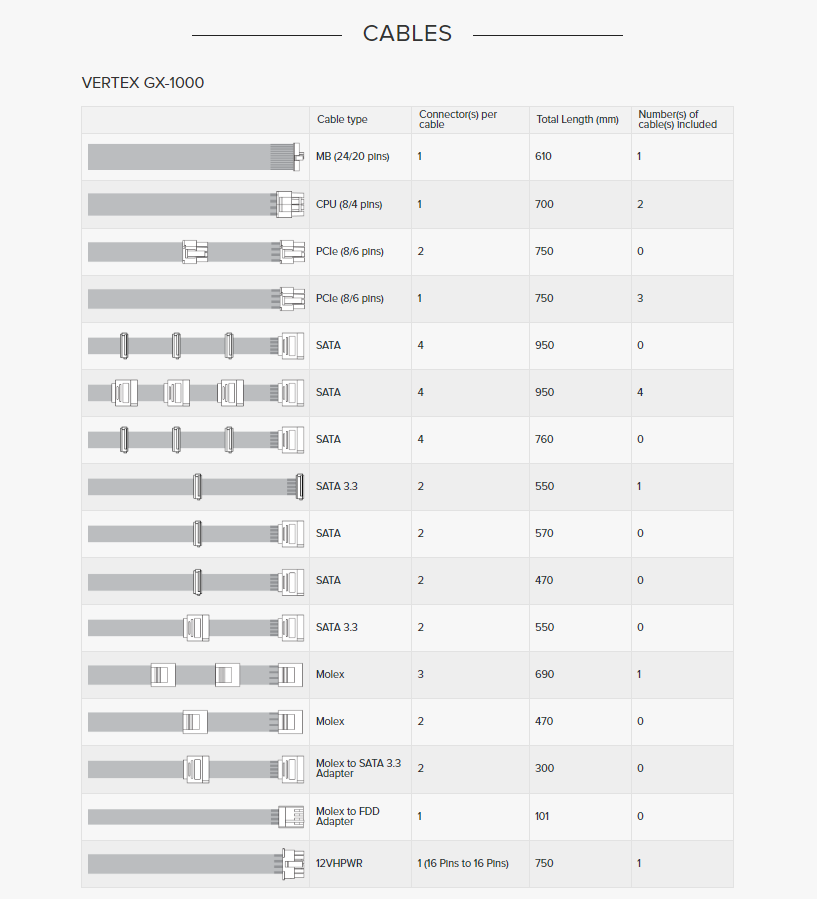The image size is (817, 899).
Task: Click the Molex to SATA 3.3 Adapter illustration
Action: click(x=195, y=769)
